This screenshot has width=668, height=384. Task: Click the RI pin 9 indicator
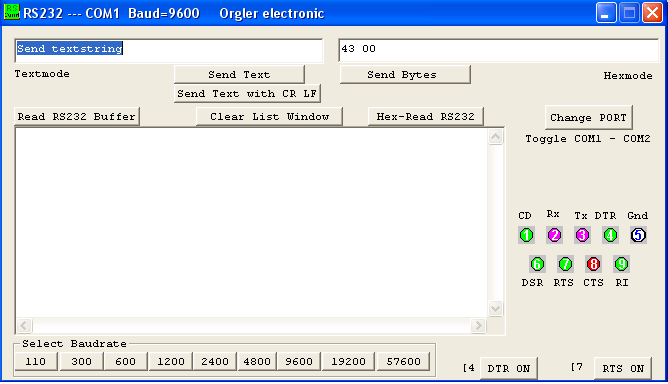(x=621, y=264)
